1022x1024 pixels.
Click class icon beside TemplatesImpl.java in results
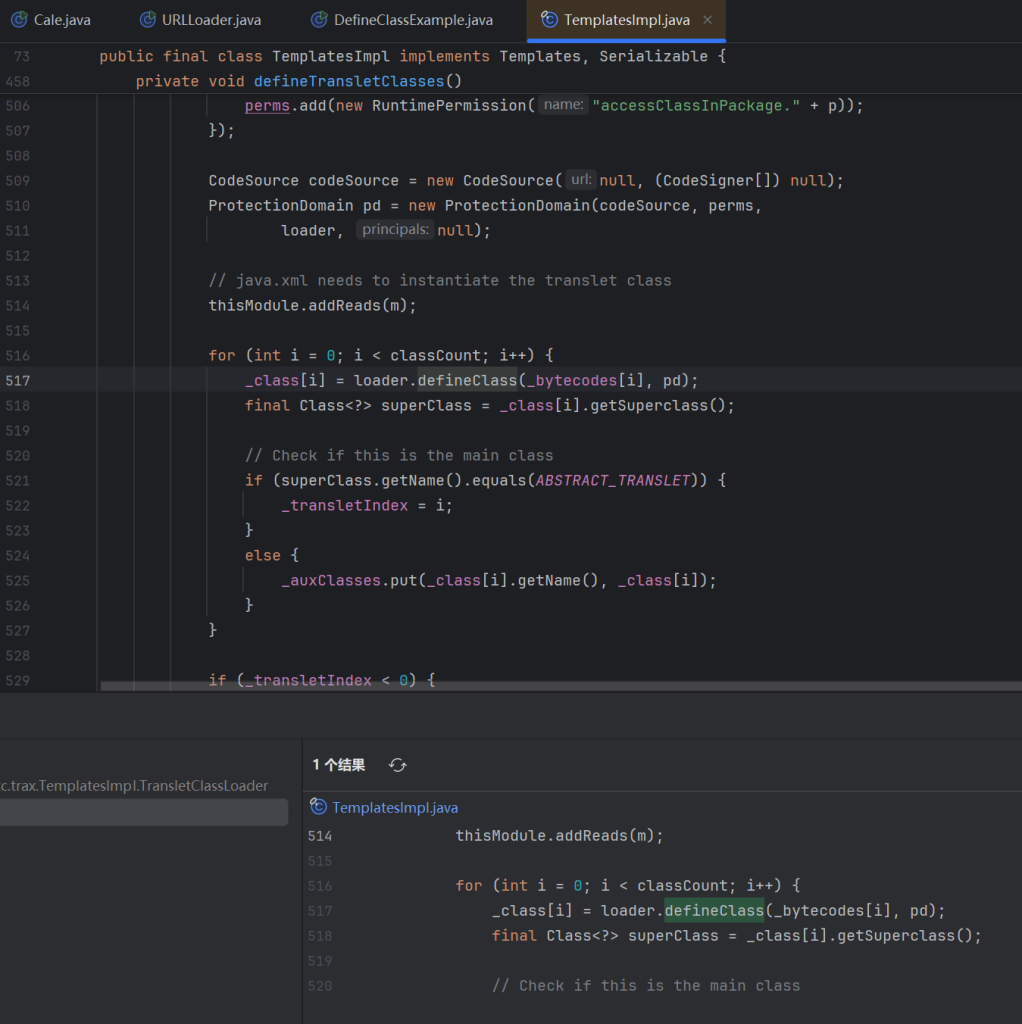319,807
